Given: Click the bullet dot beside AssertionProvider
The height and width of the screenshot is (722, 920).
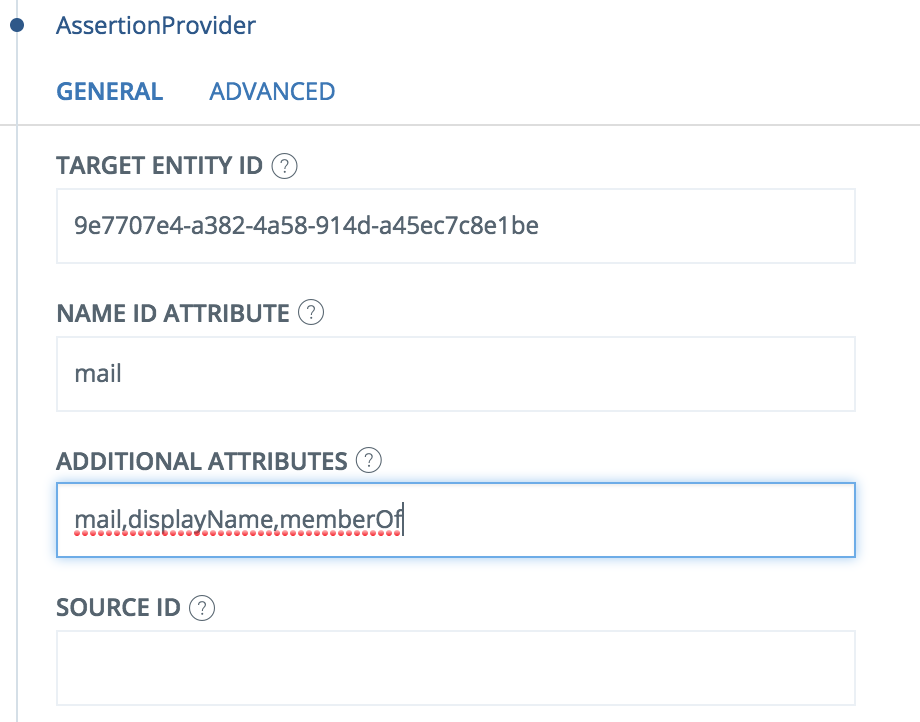Looking at the screenshot, I should 17,25.
